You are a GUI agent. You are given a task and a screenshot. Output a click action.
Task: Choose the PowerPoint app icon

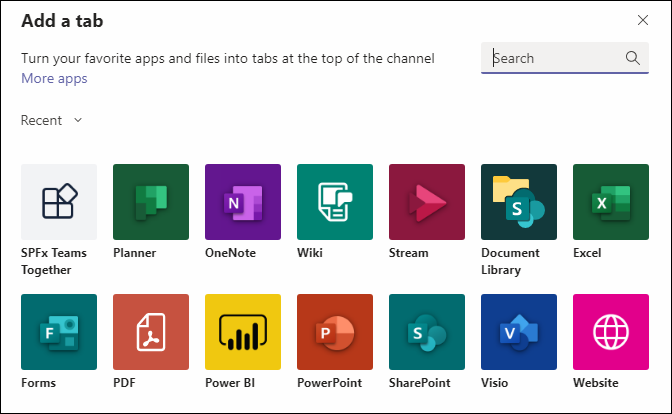tap(335, 332)
